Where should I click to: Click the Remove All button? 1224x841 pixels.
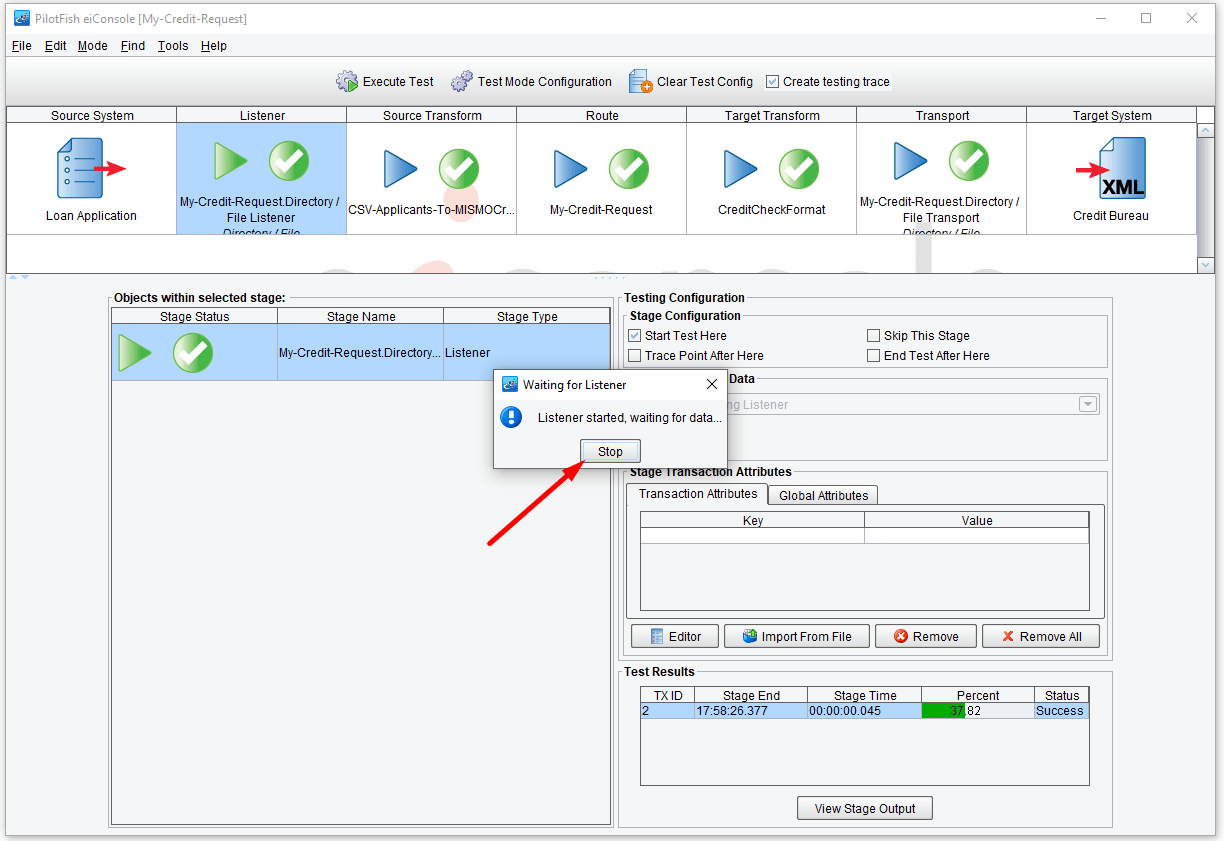[1041, 637]
